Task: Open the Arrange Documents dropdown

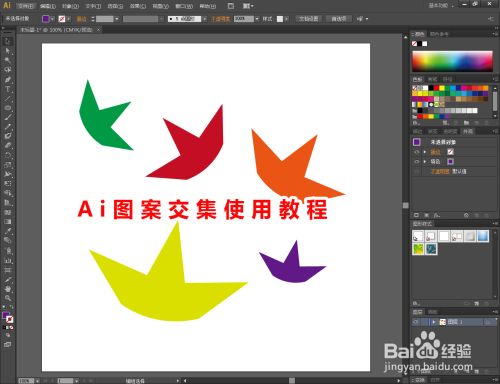Action: click(248, 6)
